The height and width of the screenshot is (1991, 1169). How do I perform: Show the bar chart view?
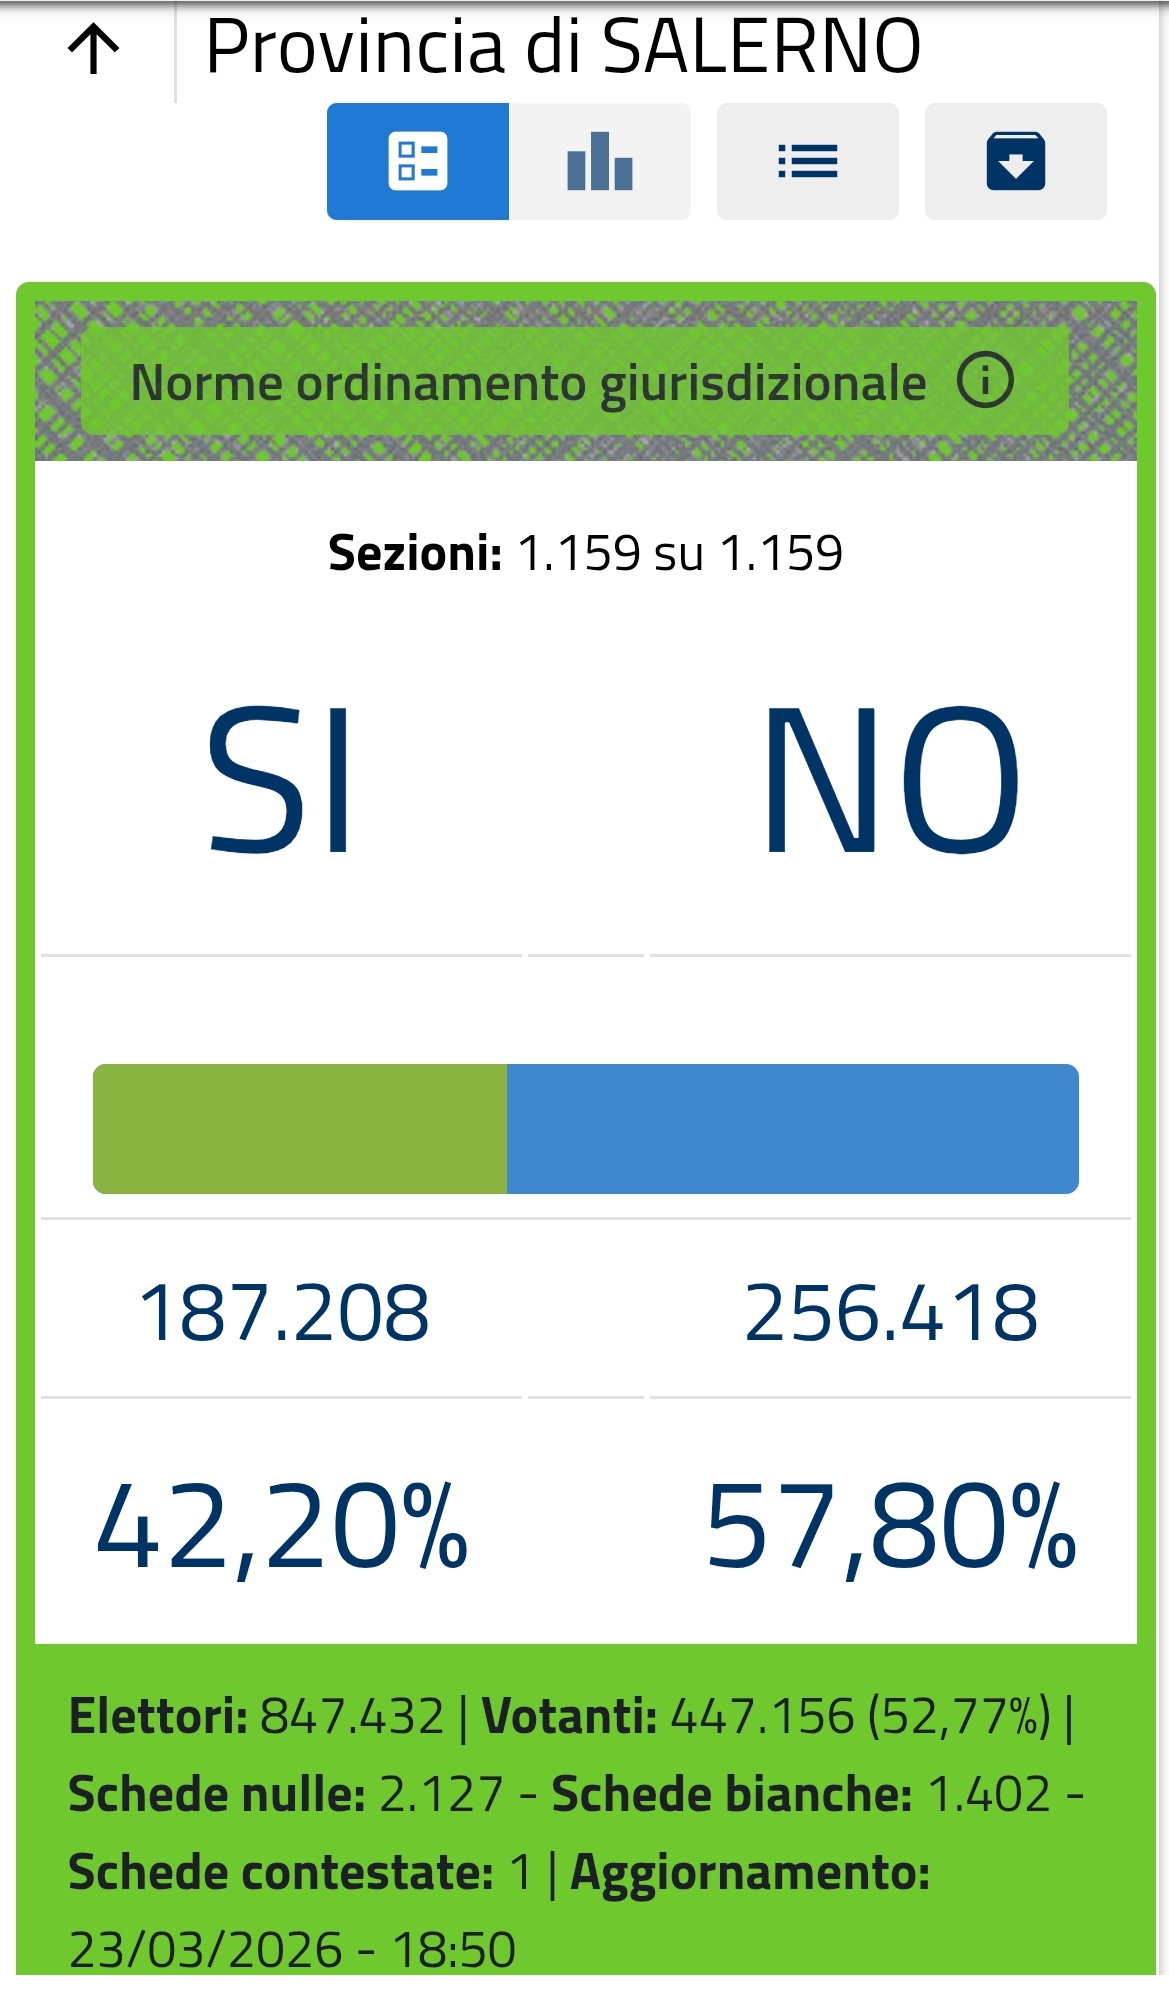tap(600, 162)
